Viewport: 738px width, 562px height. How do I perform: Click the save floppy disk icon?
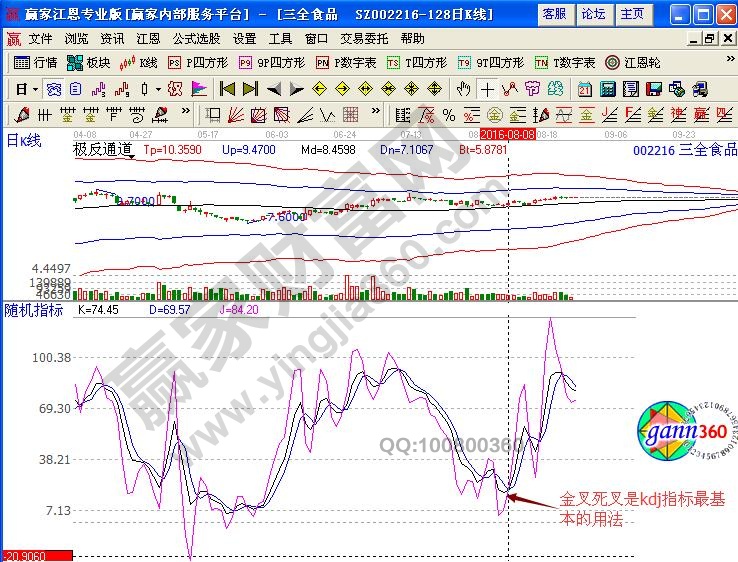coord(653,89)
